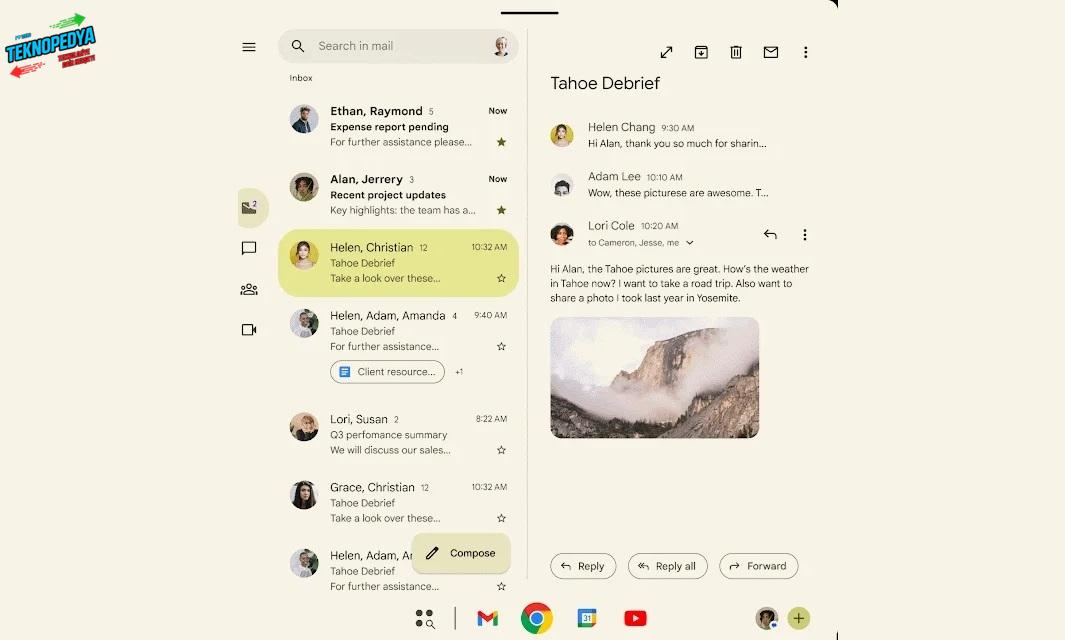The width and height of the screenshot is (1065, 640).
Task: Switch to the Chat tab
Action: (x=249, y=248)
